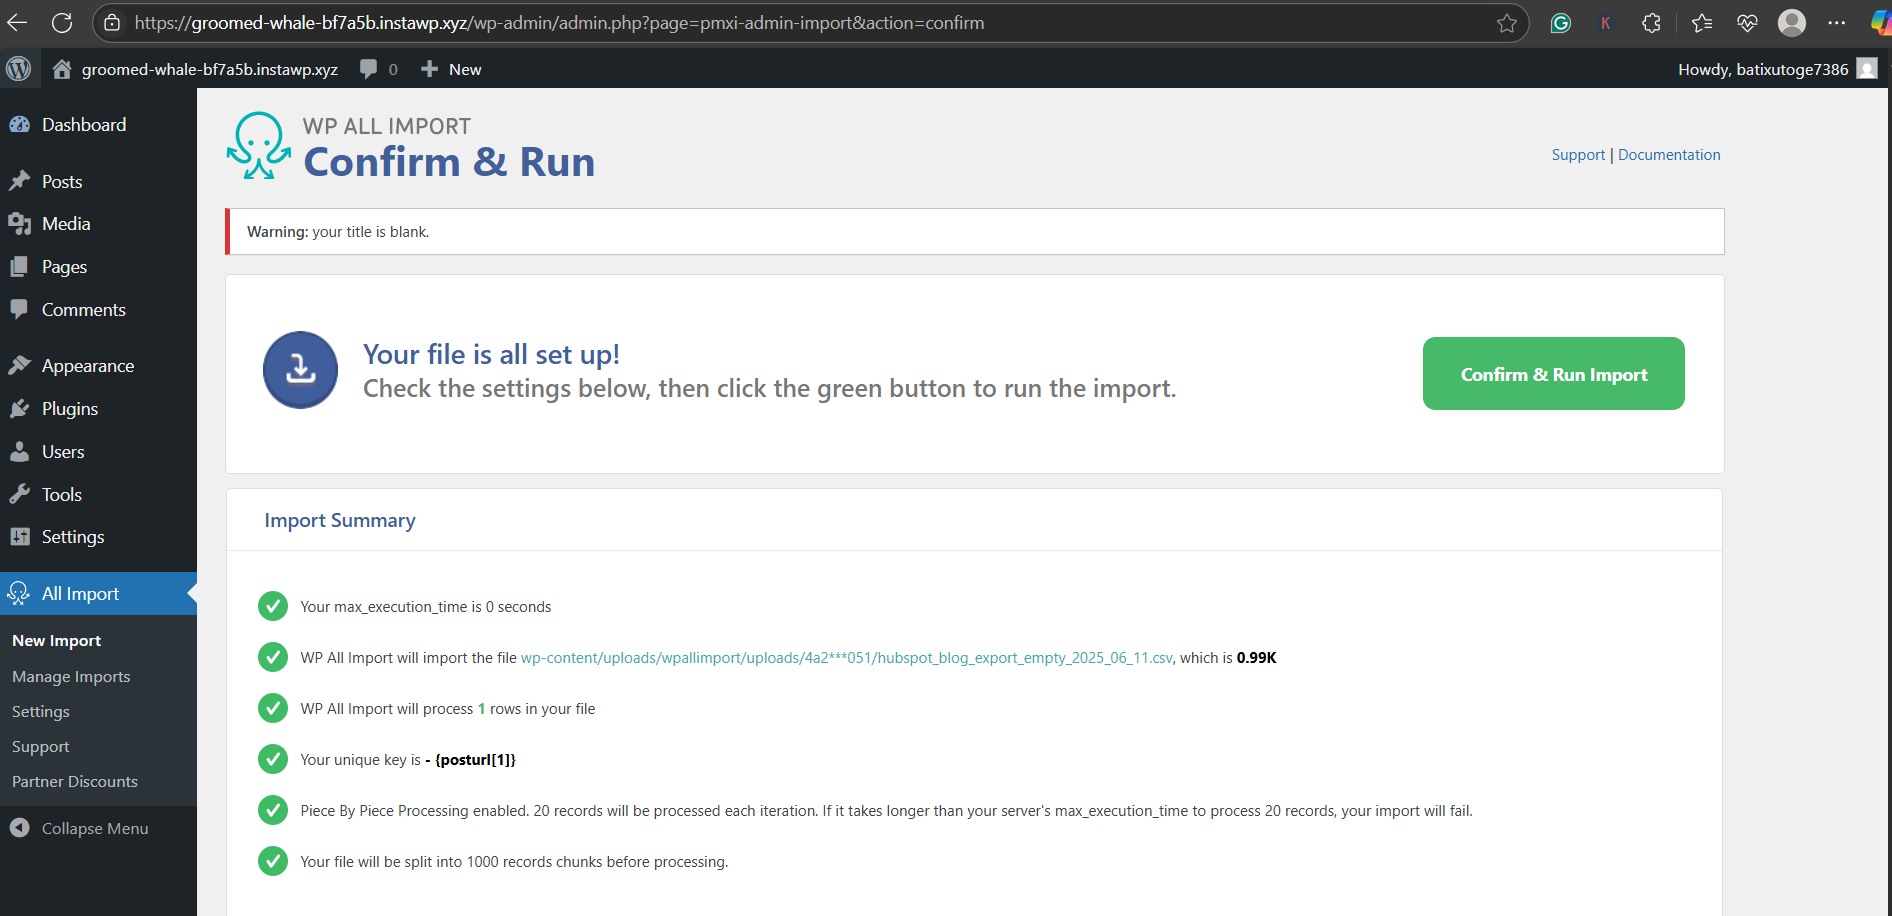Click the Posts pin icon
The width and height of the screenshot is (1892, 916).
coord(19,181)
